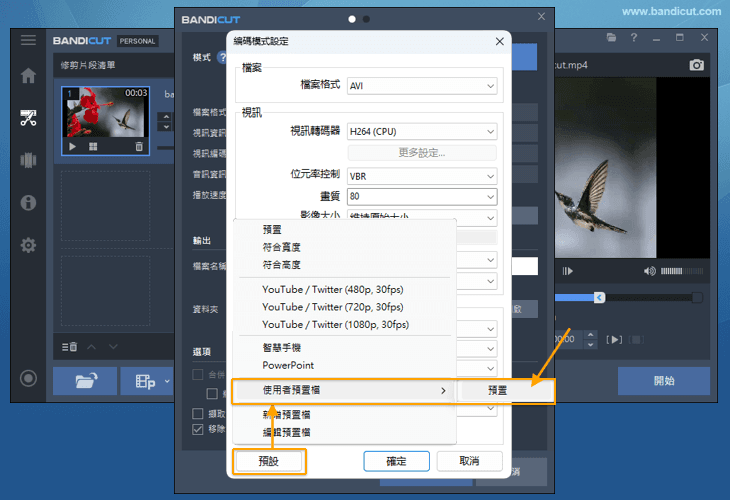Choose 符合寬度 menu item
Image resolution: width=730 pixels, height=500 pixels.
pos(281,247)
